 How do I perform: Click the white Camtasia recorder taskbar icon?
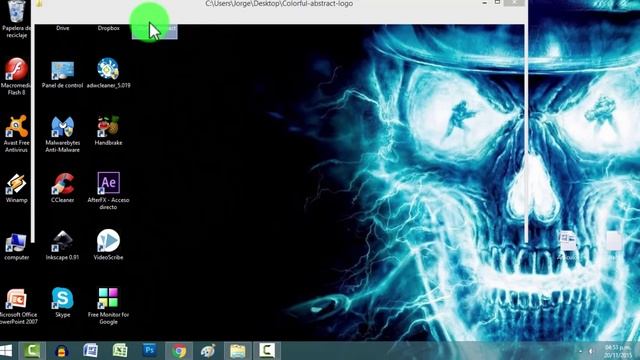267,351
